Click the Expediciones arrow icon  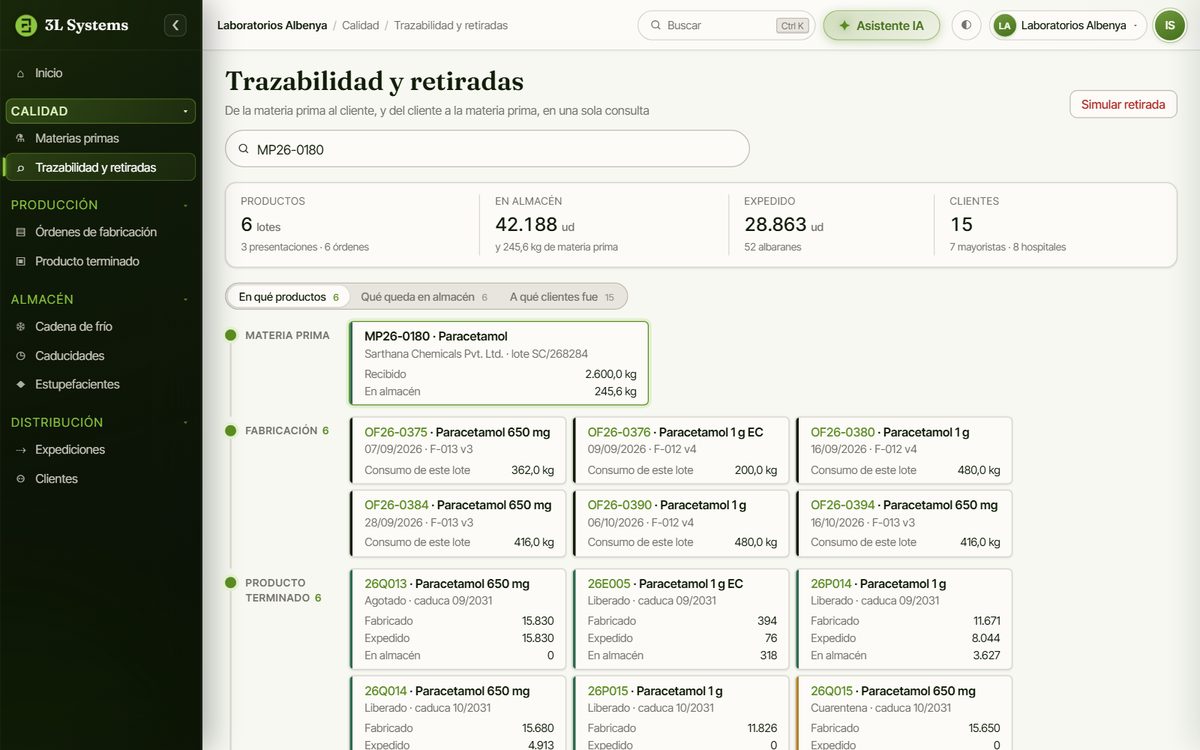(21, 450)
